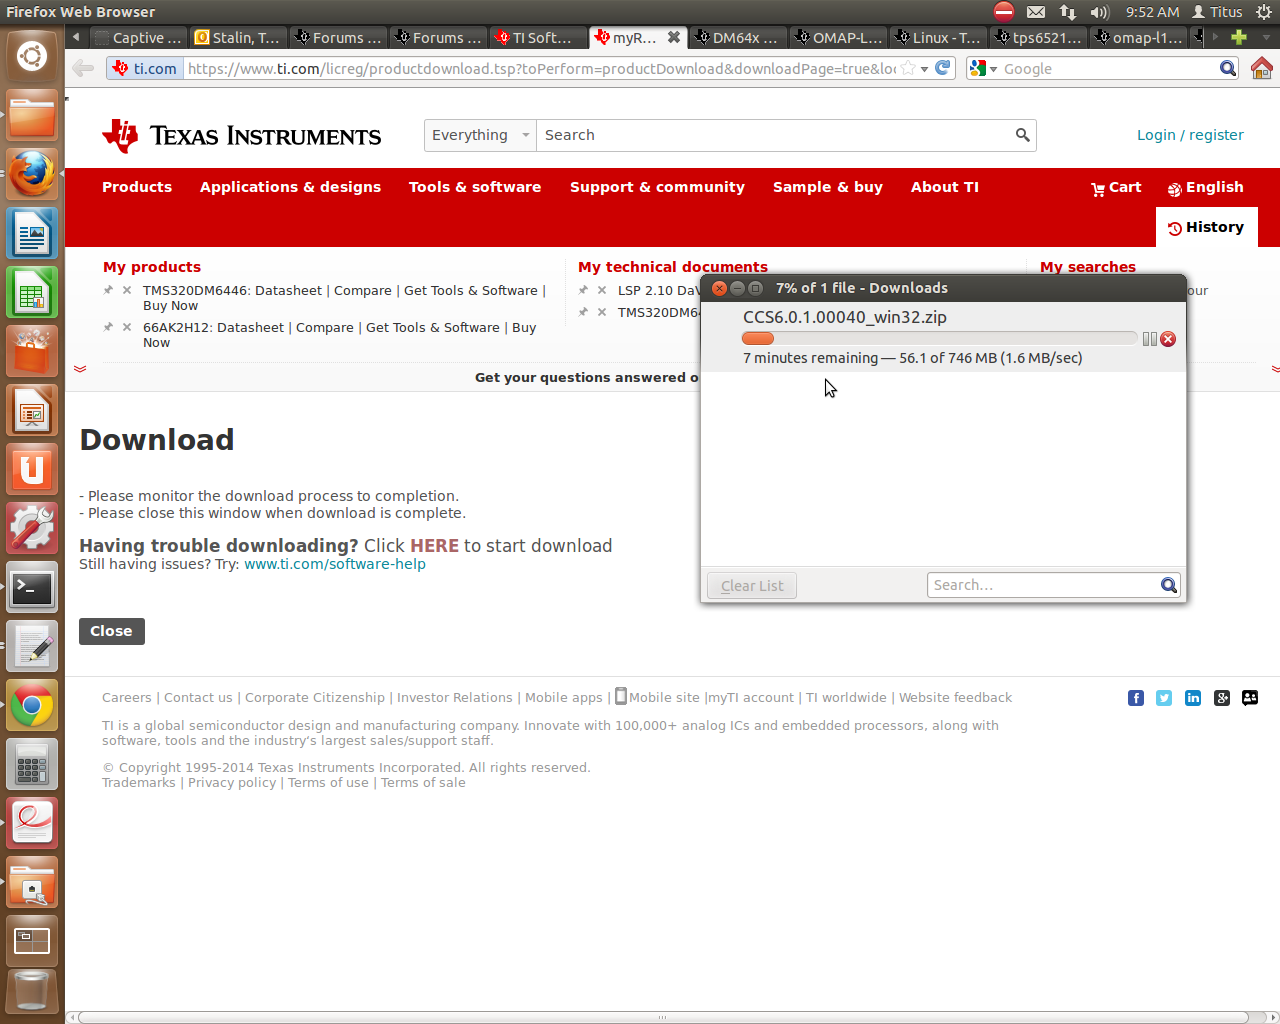Viewport: 1280px width, 1024px height.
Task: Open Tools & software menu
Action: click(475, 187)
